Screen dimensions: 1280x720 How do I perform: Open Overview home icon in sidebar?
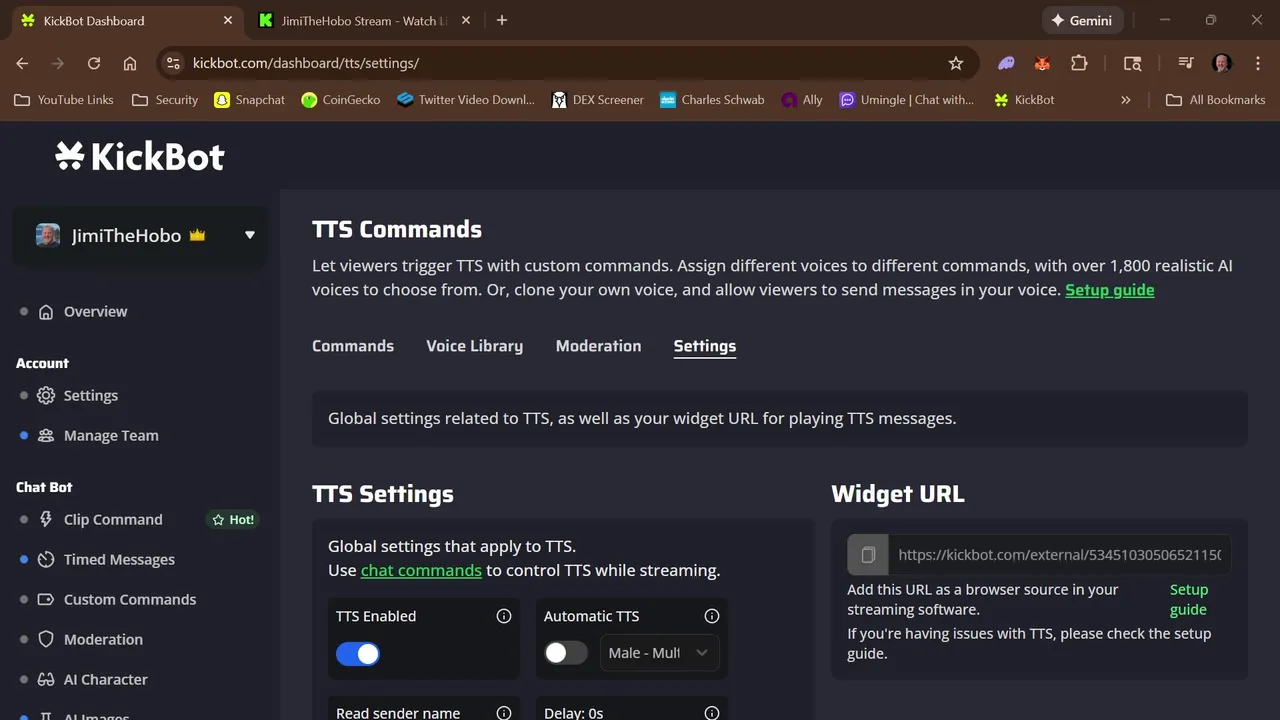(x=46, y=312)
